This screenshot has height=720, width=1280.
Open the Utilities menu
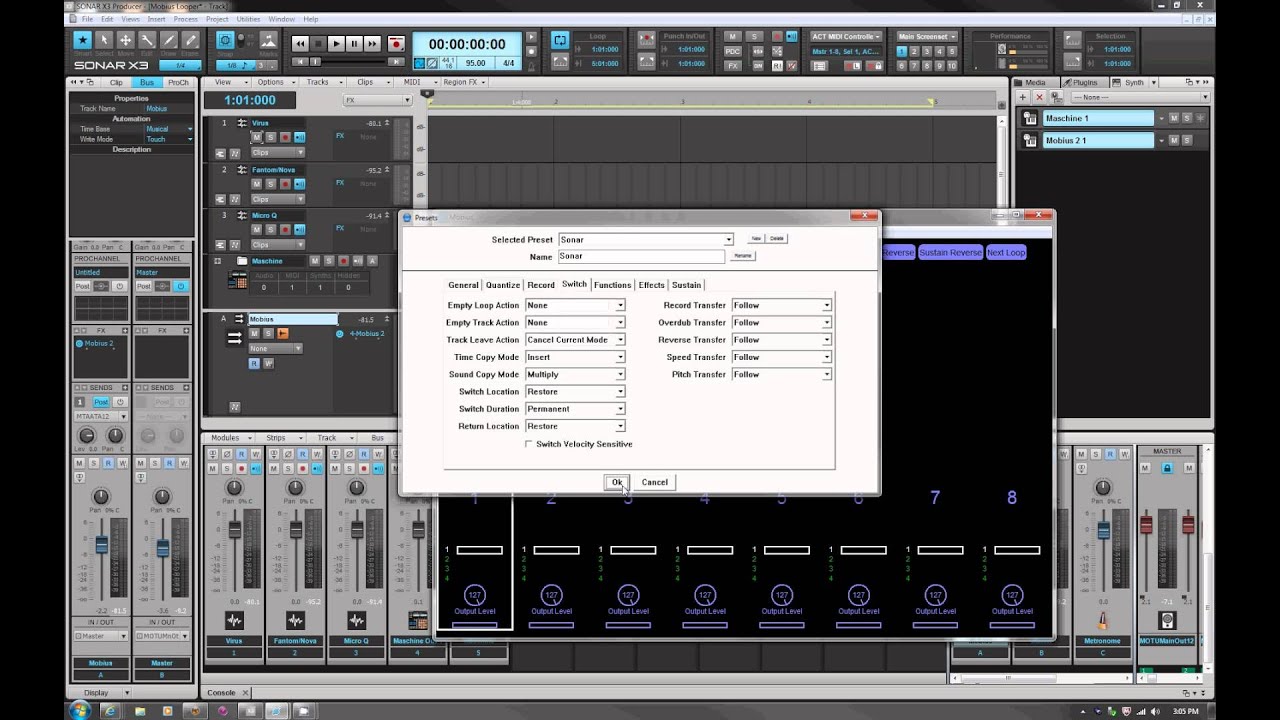(248, 19)
